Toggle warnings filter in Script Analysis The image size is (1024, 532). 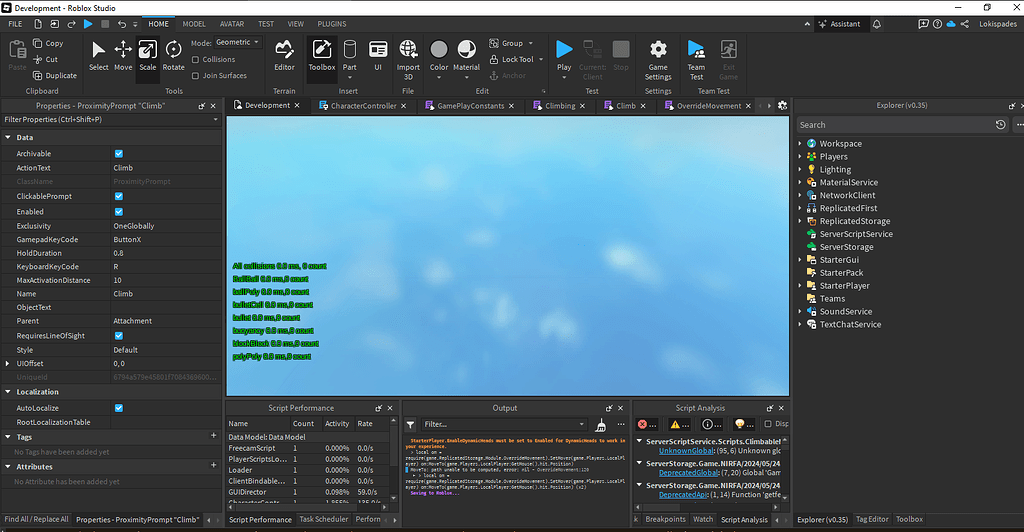coord(679,424)
